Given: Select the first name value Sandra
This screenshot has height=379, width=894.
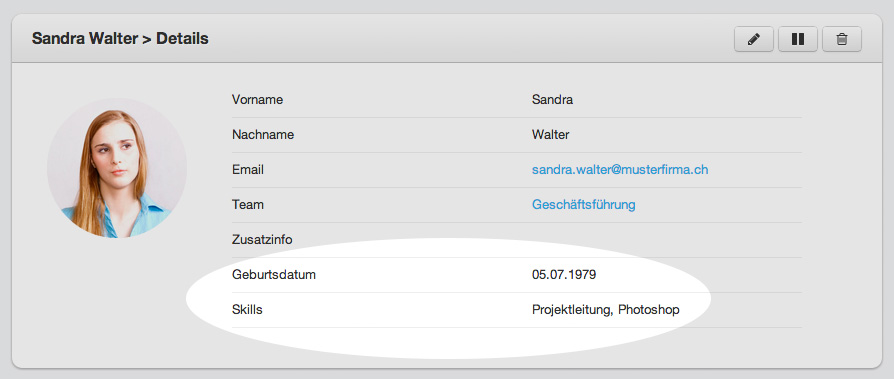Looking at the screenshot, I should point(552,100).
